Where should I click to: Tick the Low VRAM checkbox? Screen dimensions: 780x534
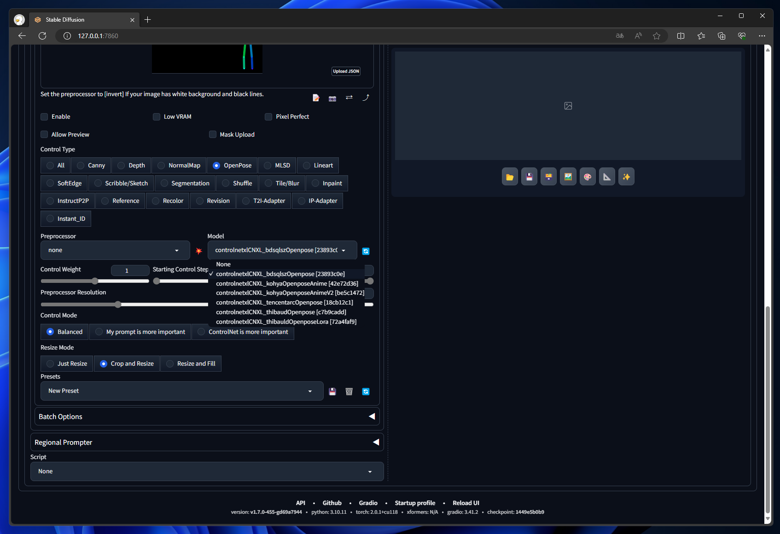point(156,116)
